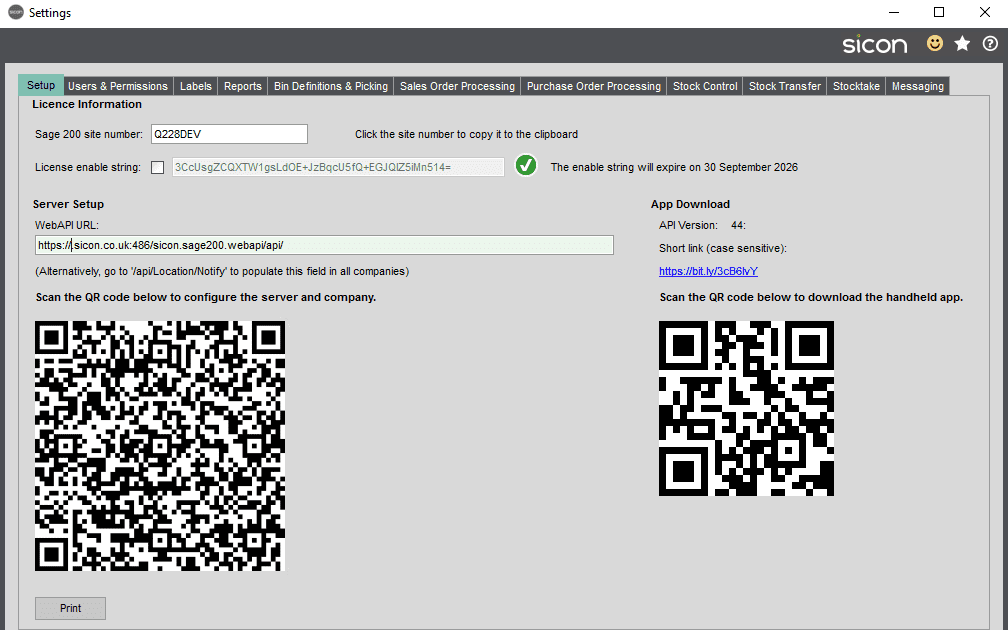Open the Purchase Order Processing tab

coord(593,86)
